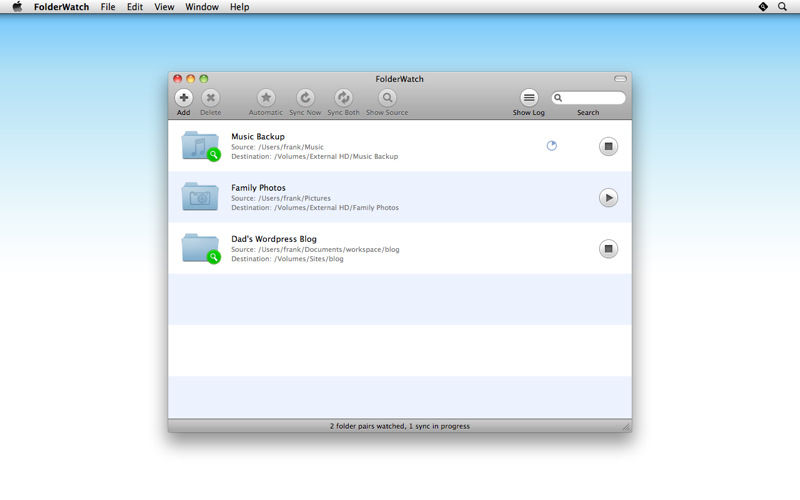The height and width of the screenshot is (500, 800).
Task: Click the Sync Both toolbar icon
Action: pyautogui.click(x=343, y=97)
